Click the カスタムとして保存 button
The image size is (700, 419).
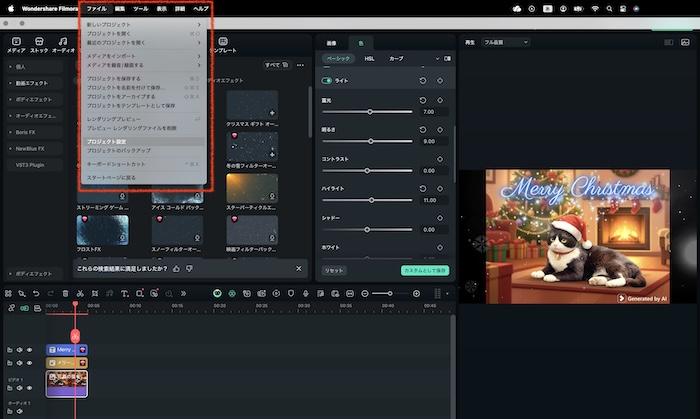[425, 270]
